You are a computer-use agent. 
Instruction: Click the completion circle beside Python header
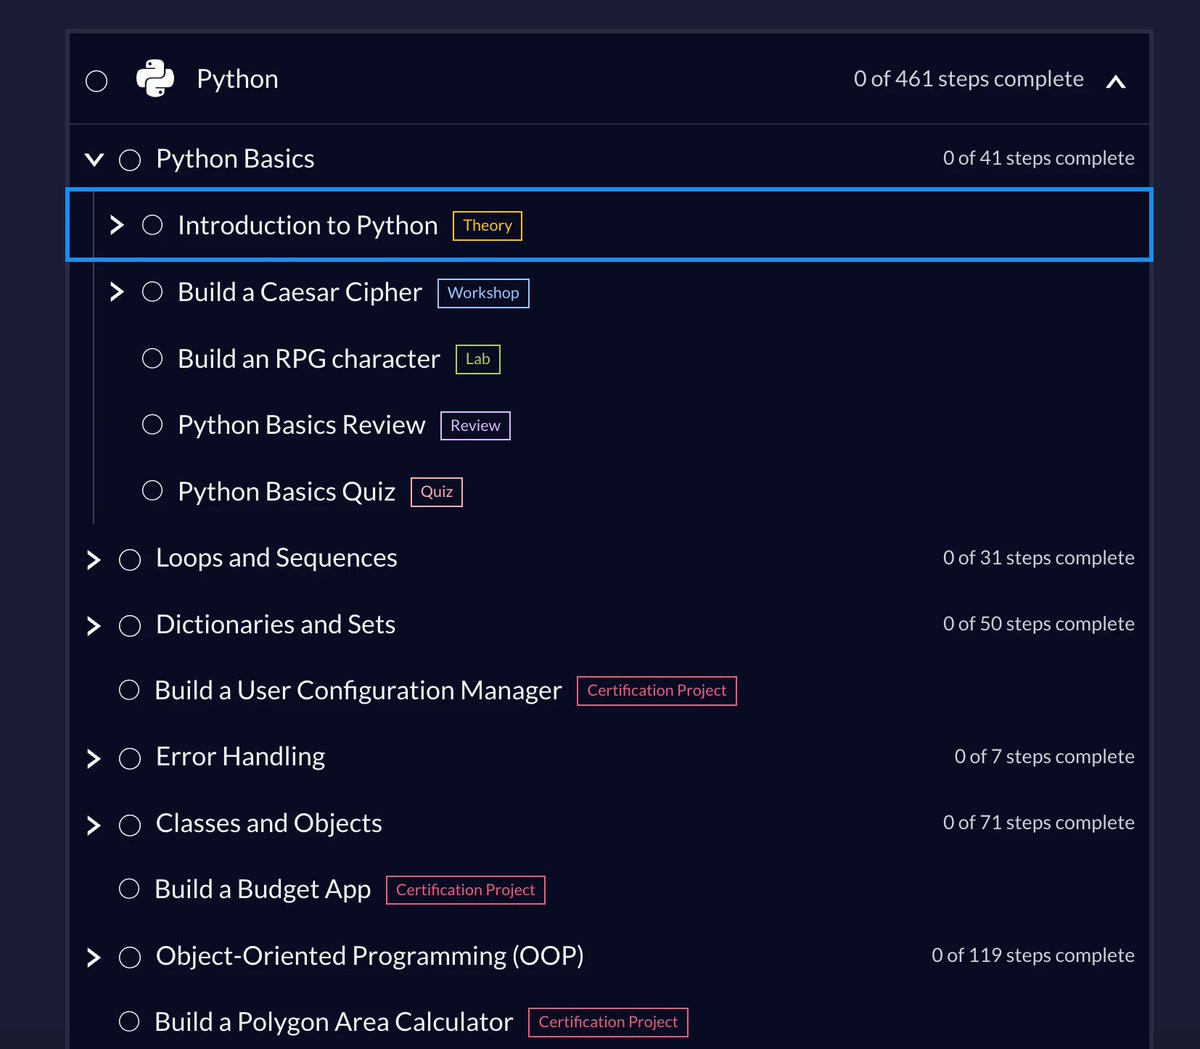(x=97, y=81)
